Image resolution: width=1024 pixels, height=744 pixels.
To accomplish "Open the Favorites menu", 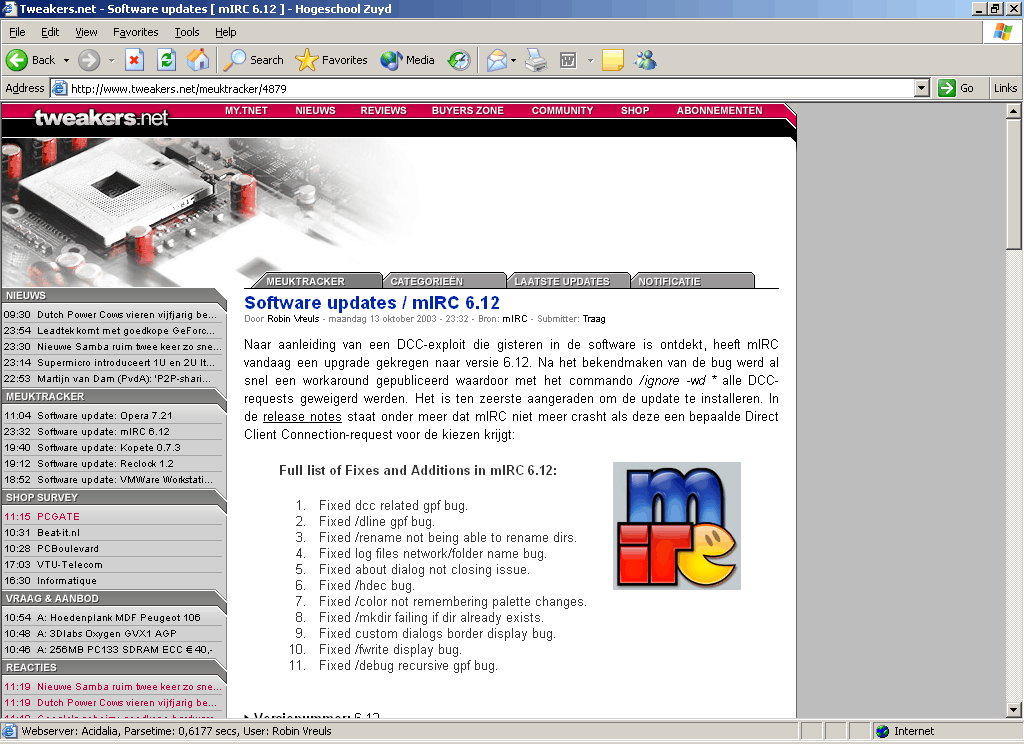I will pos(135,32).
